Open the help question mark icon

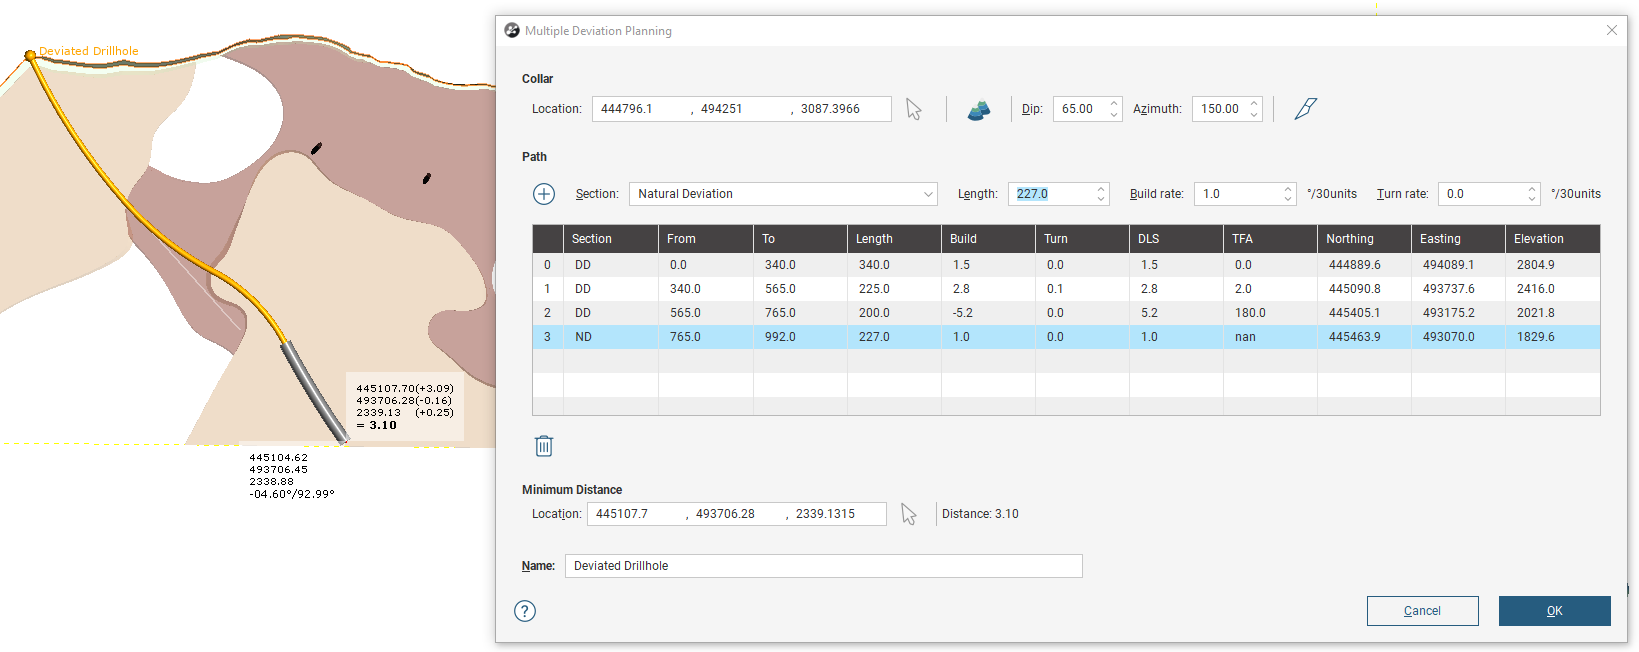click(525, 611)
